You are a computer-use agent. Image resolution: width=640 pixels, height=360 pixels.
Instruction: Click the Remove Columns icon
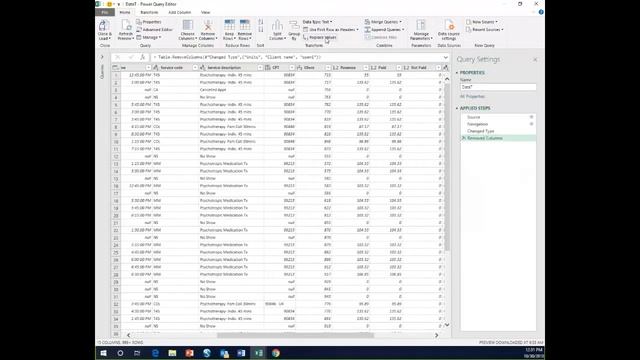pyautogui.click(x=208, y=26)
